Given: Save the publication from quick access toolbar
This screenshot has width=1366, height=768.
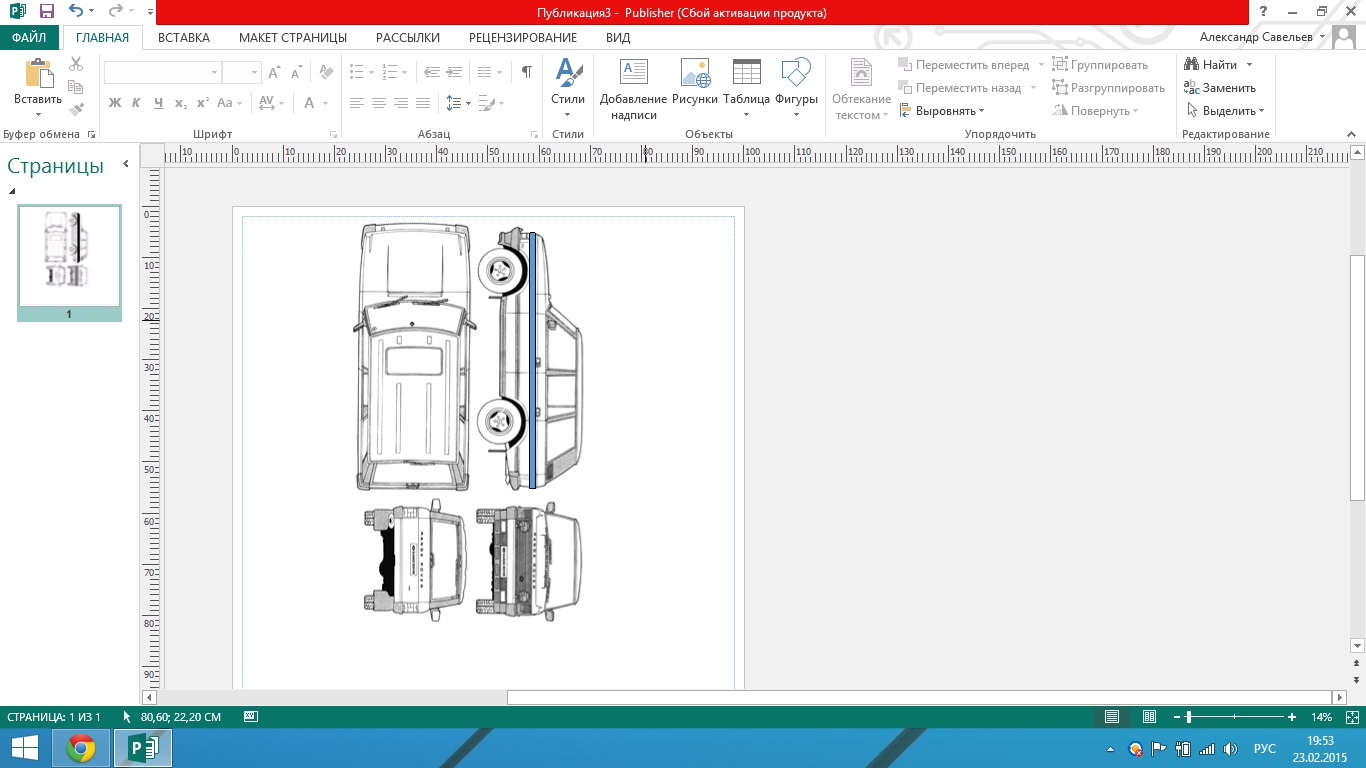Looking at the screenshot, I should click(46, 12).
